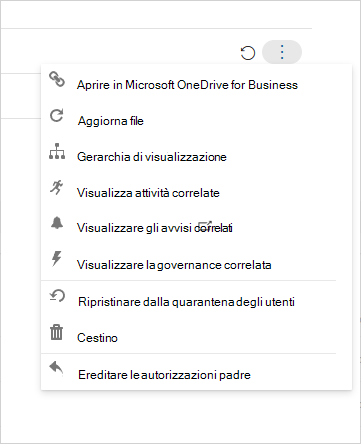This screenshot has height=444, width=361.
Task: Click the undo quarantine restore icon
Action: click(x=57, y=296)
